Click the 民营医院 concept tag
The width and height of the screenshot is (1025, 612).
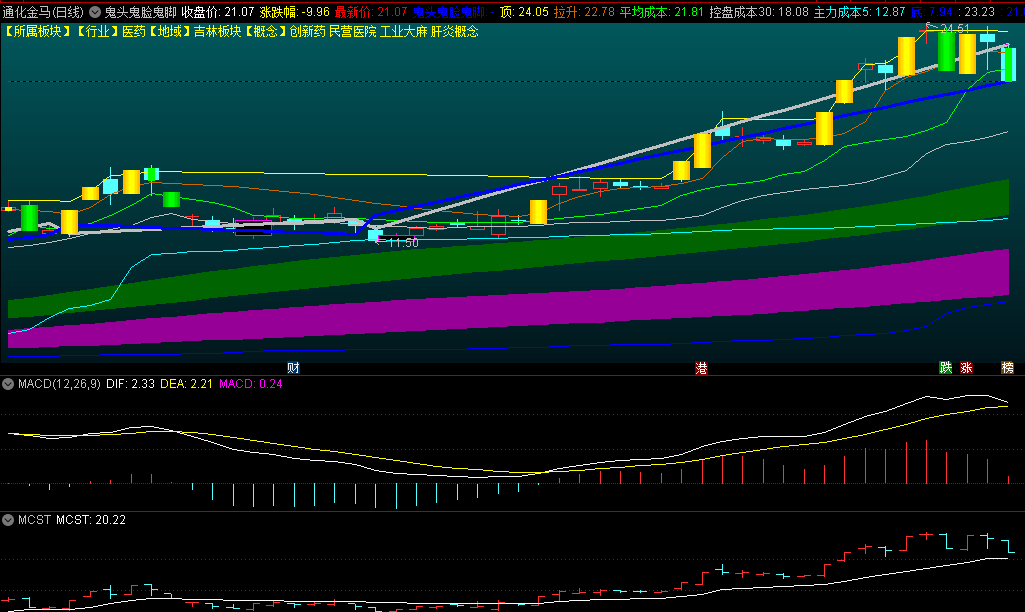tap(352, 31)
